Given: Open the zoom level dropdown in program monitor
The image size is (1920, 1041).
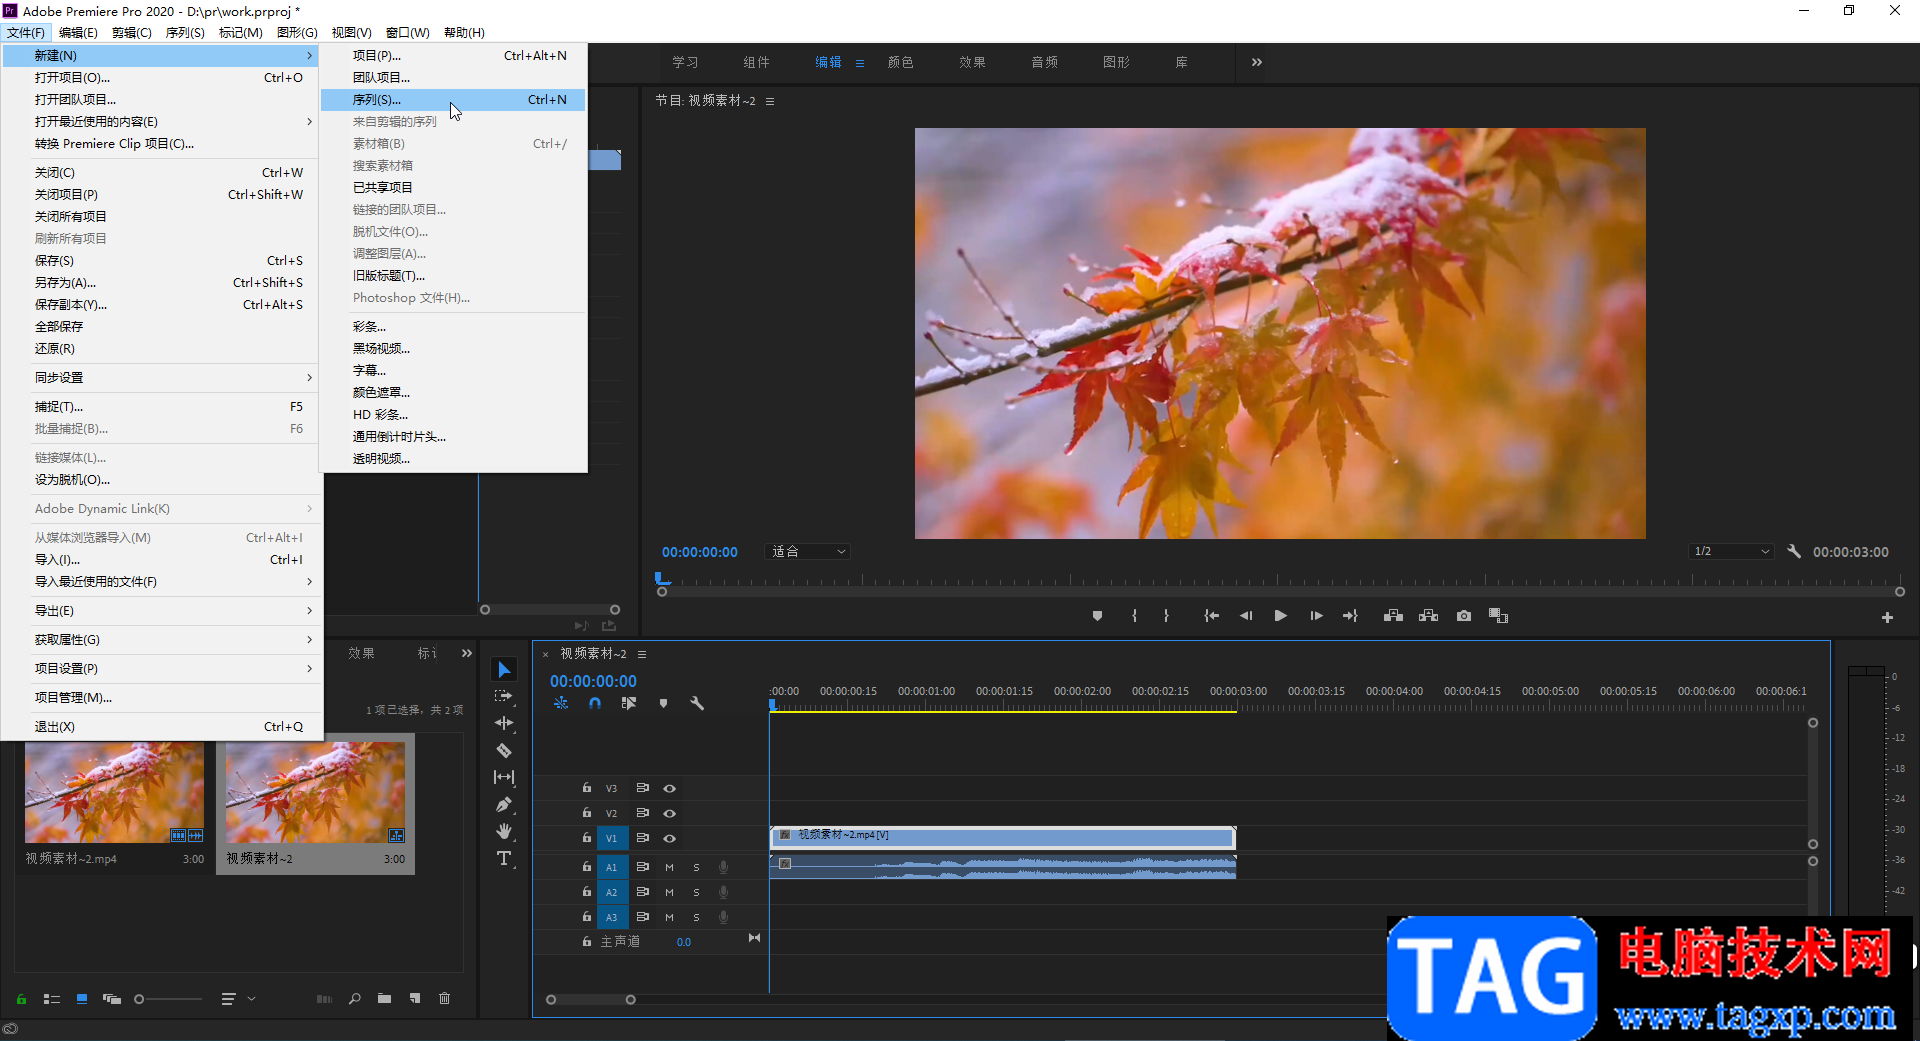Looking at the screenshot, I should (808, 551).
